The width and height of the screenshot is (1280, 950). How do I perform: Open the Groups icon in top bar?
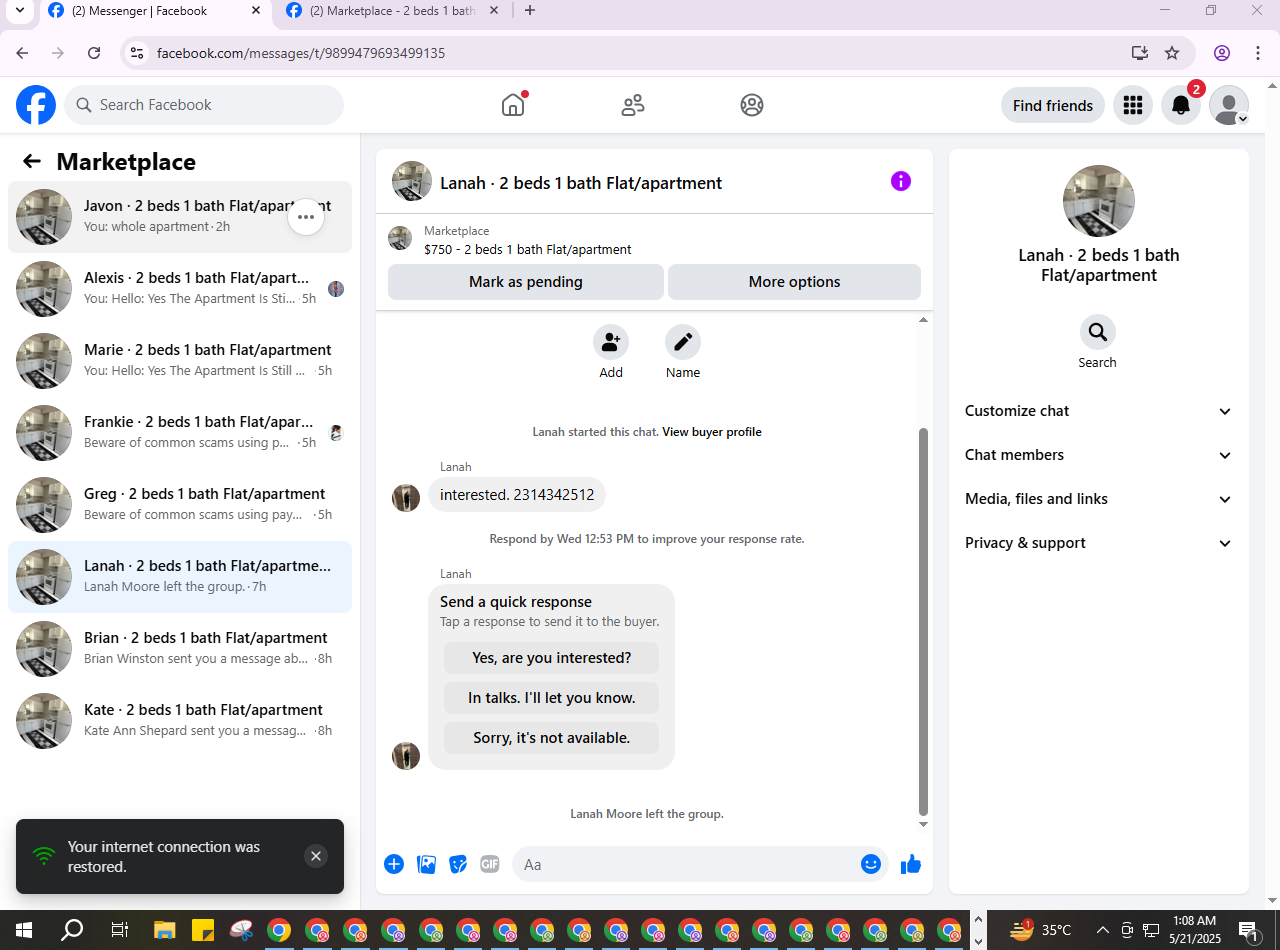752,105
